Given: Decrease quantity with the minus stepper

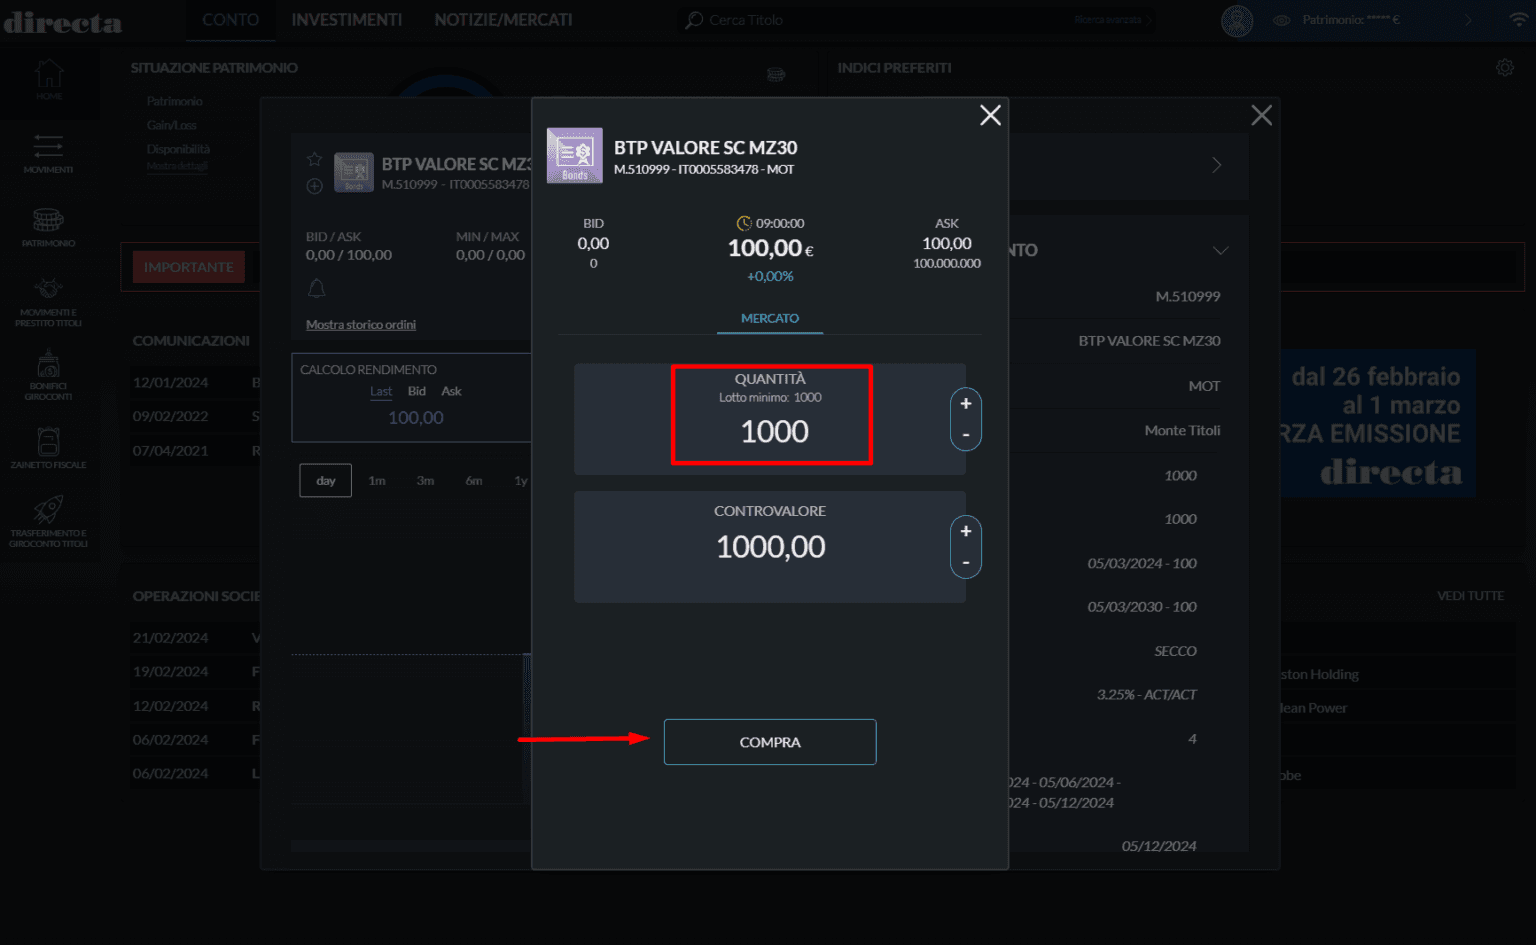Looking at the screenshot, I should coord(965,435).
